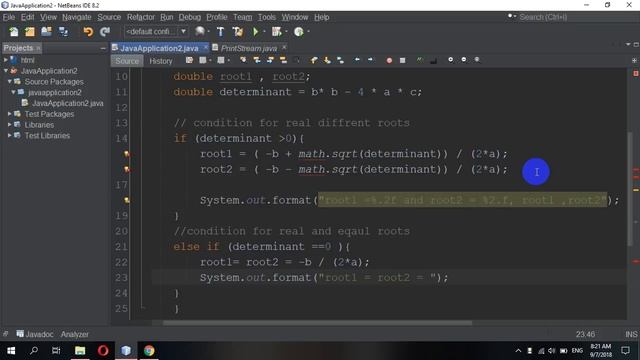
Task: Click the Zoom In editor icon
Action: (451, 60)
